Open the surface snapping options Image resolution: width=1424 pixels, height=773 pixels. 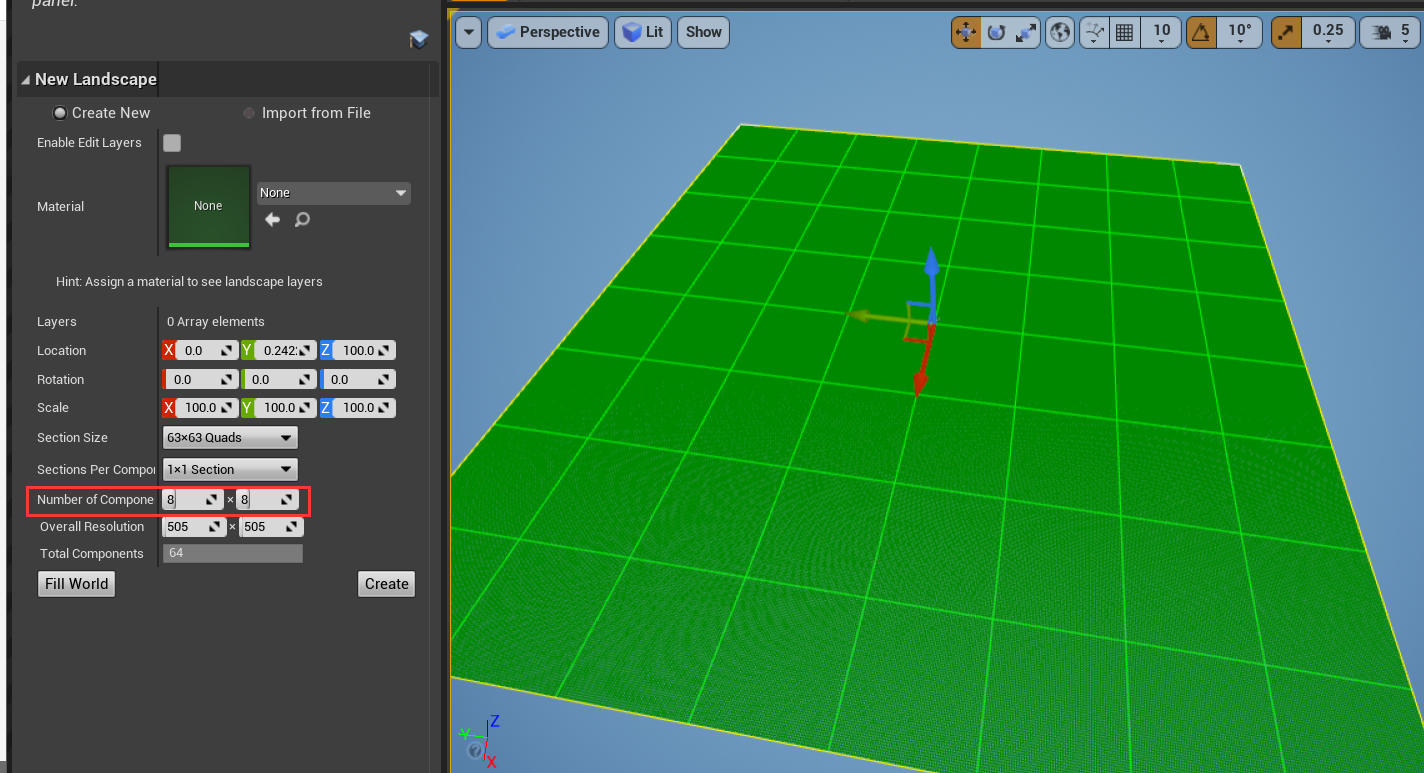[x=1094, y=32]
